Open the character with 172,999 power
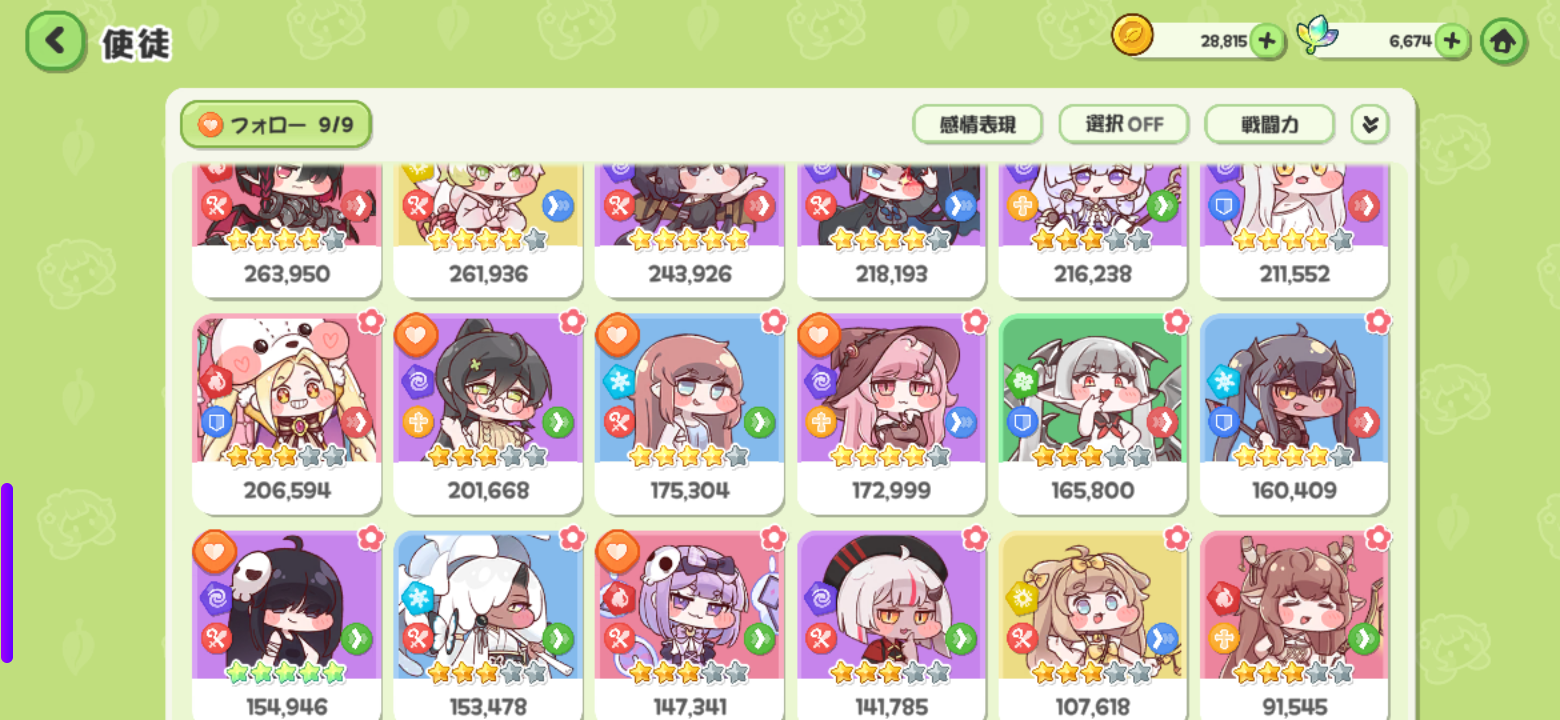This screenshot has height=720, width=1560. coord(891,413)
